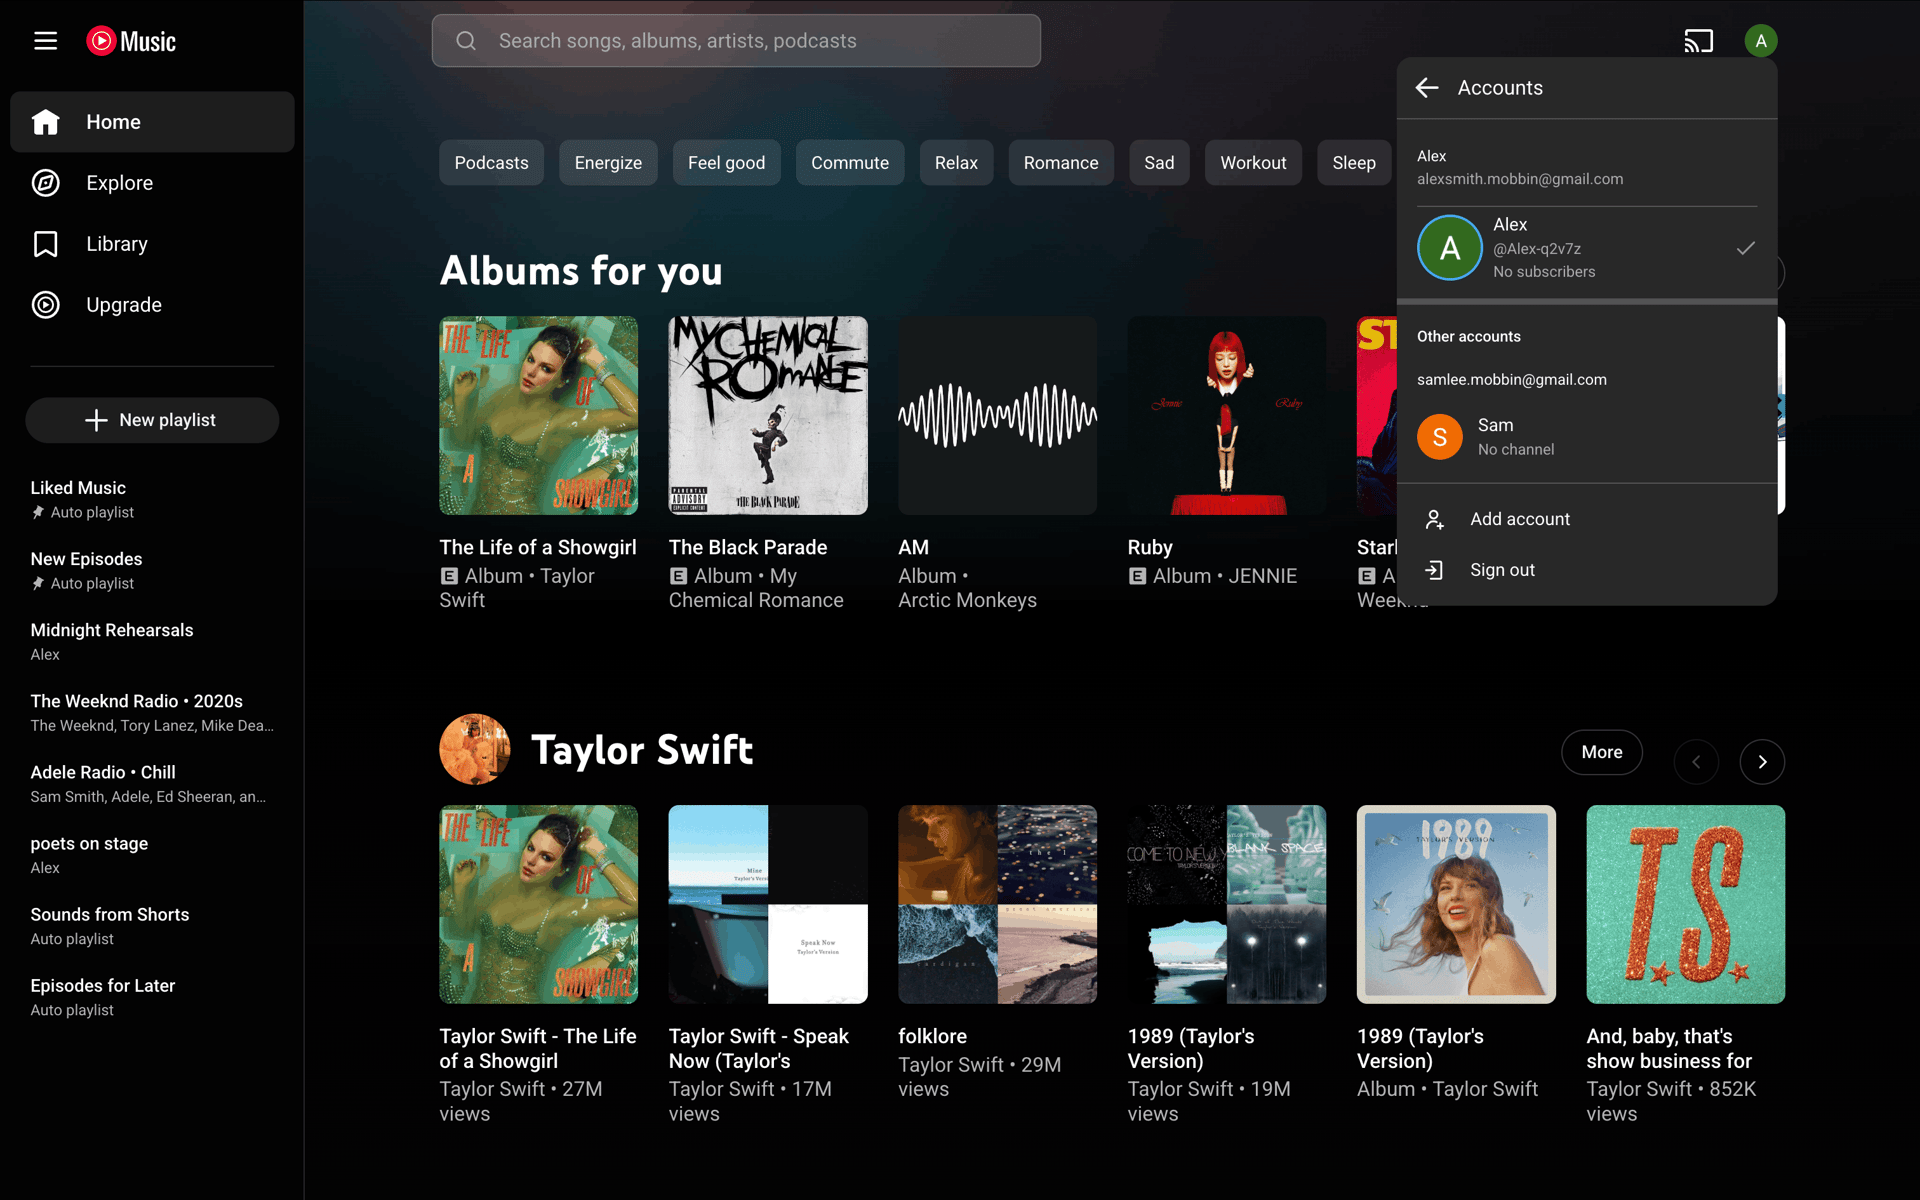Screen dimensions: 1920x1200
Task: Click the Home house icon
Action: click(46, 122)
